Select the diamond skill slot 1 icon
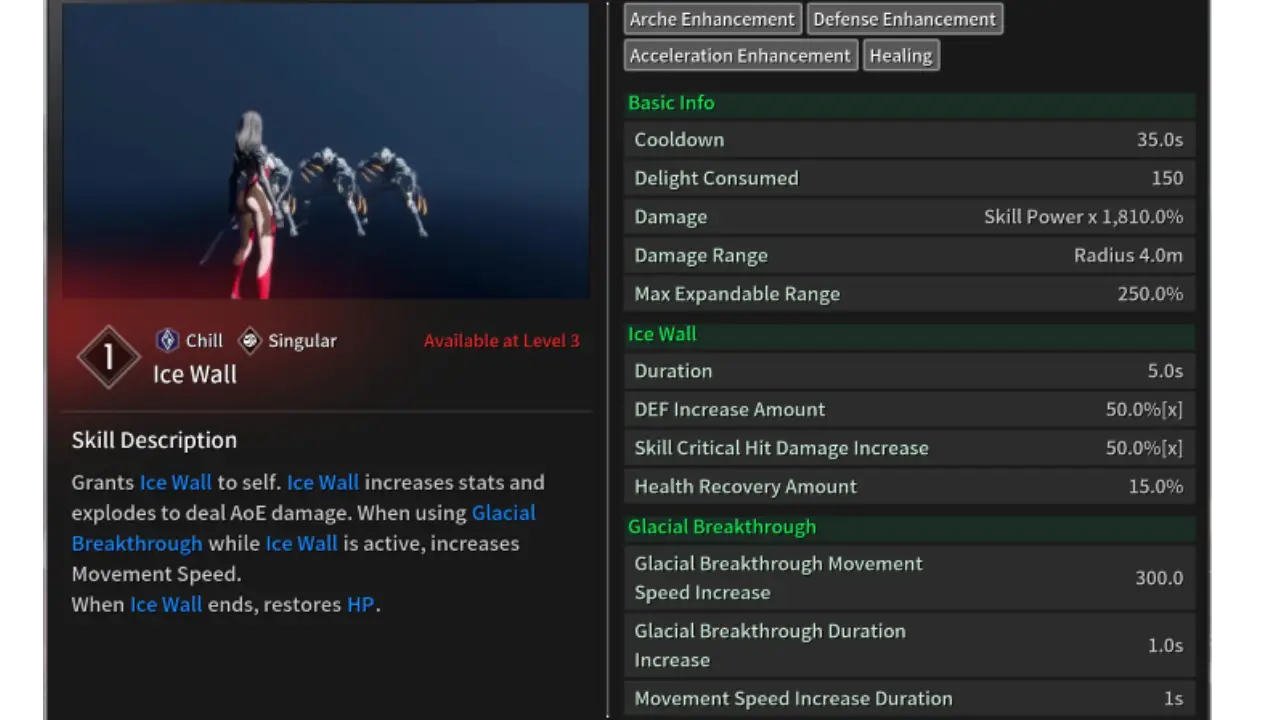 [108, 357]
